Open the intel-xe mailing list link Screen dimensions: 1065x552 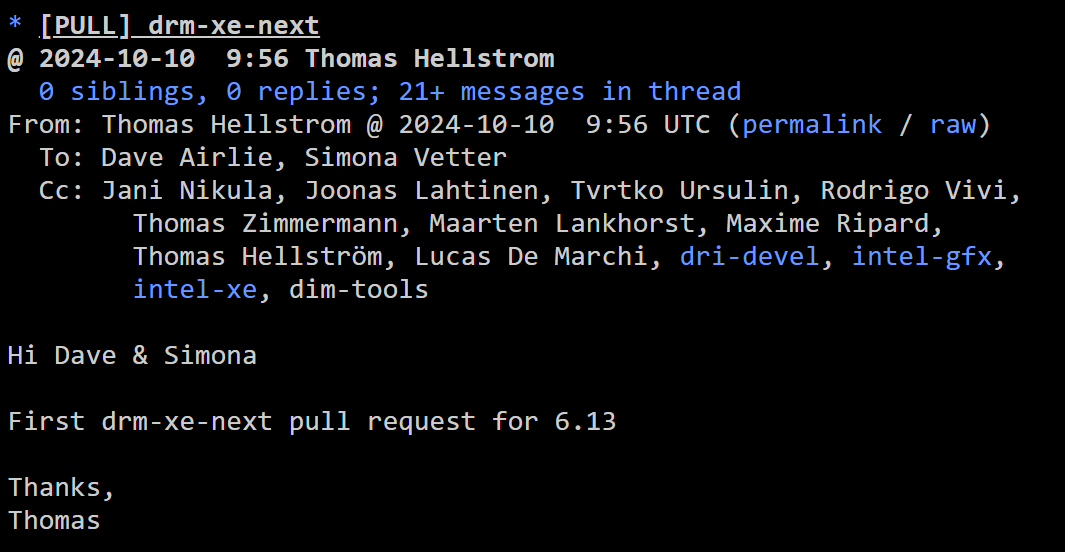coord(195,290)
